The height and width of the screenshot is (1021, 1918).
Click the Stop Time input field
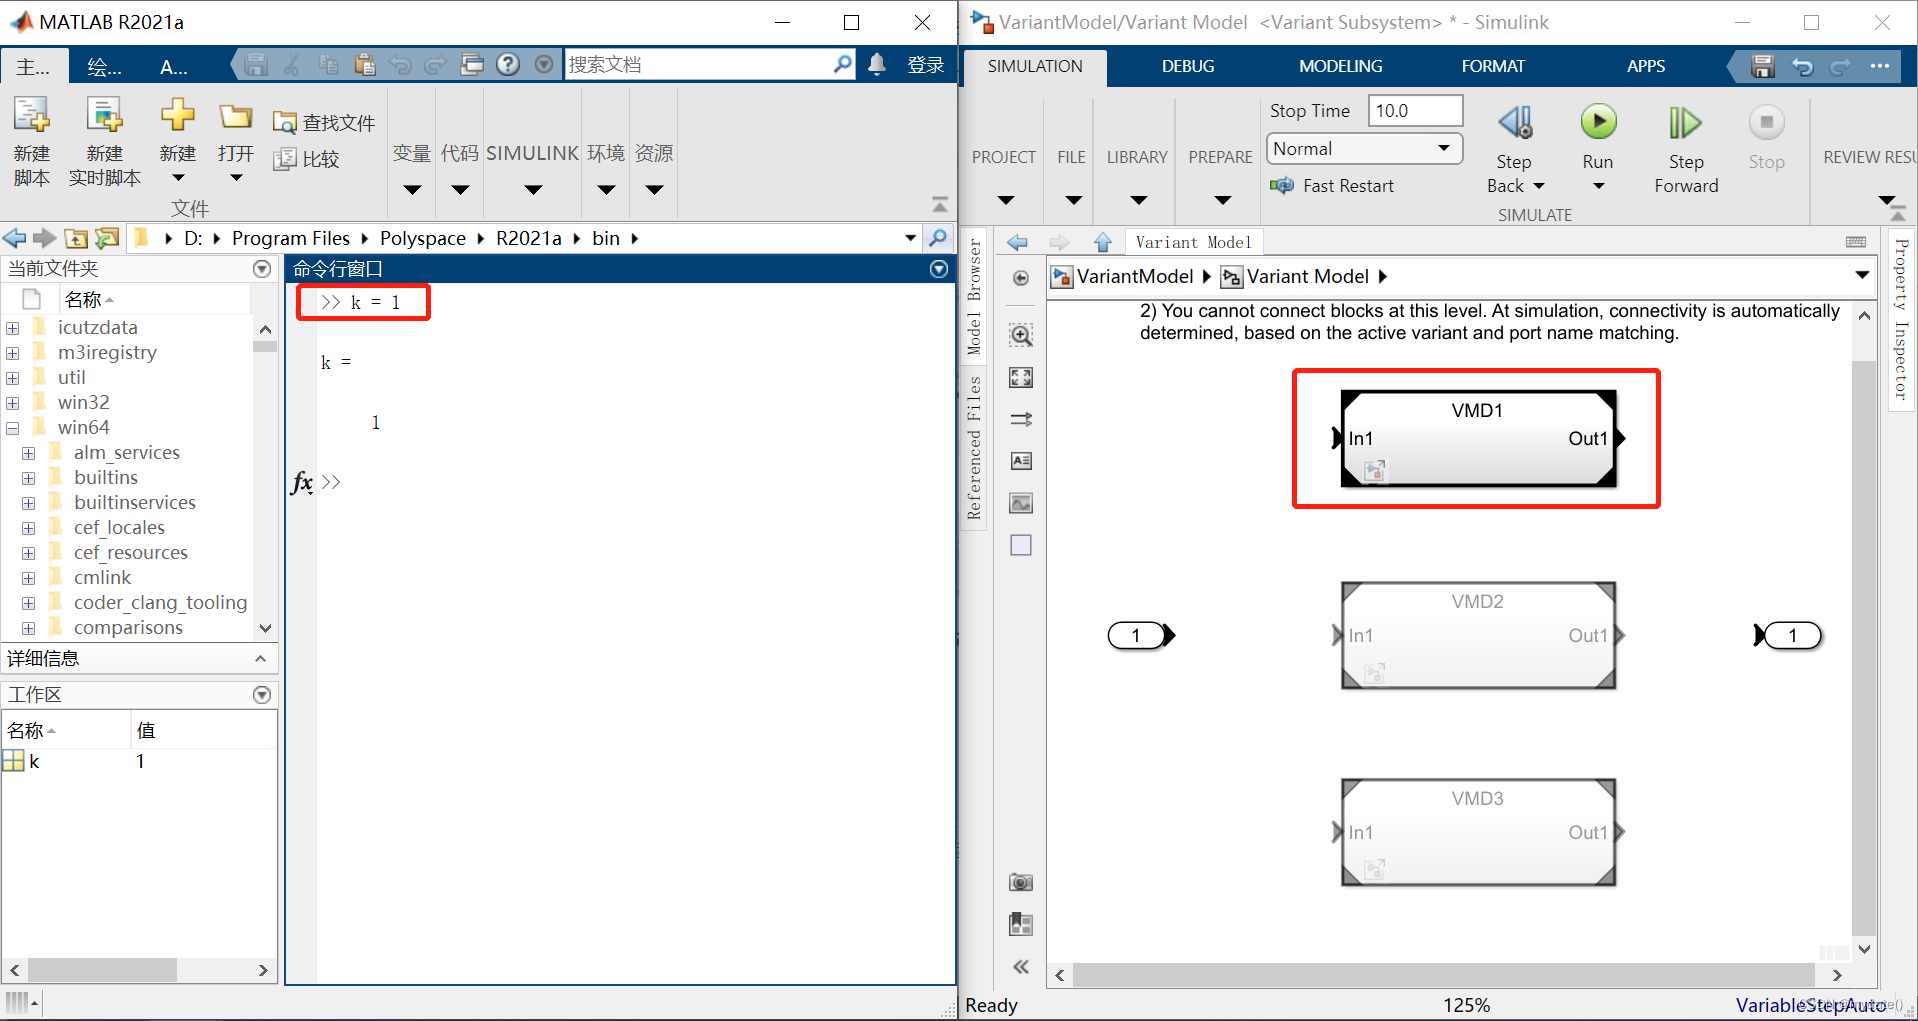pyautogui.click(x=1415, y=110)
